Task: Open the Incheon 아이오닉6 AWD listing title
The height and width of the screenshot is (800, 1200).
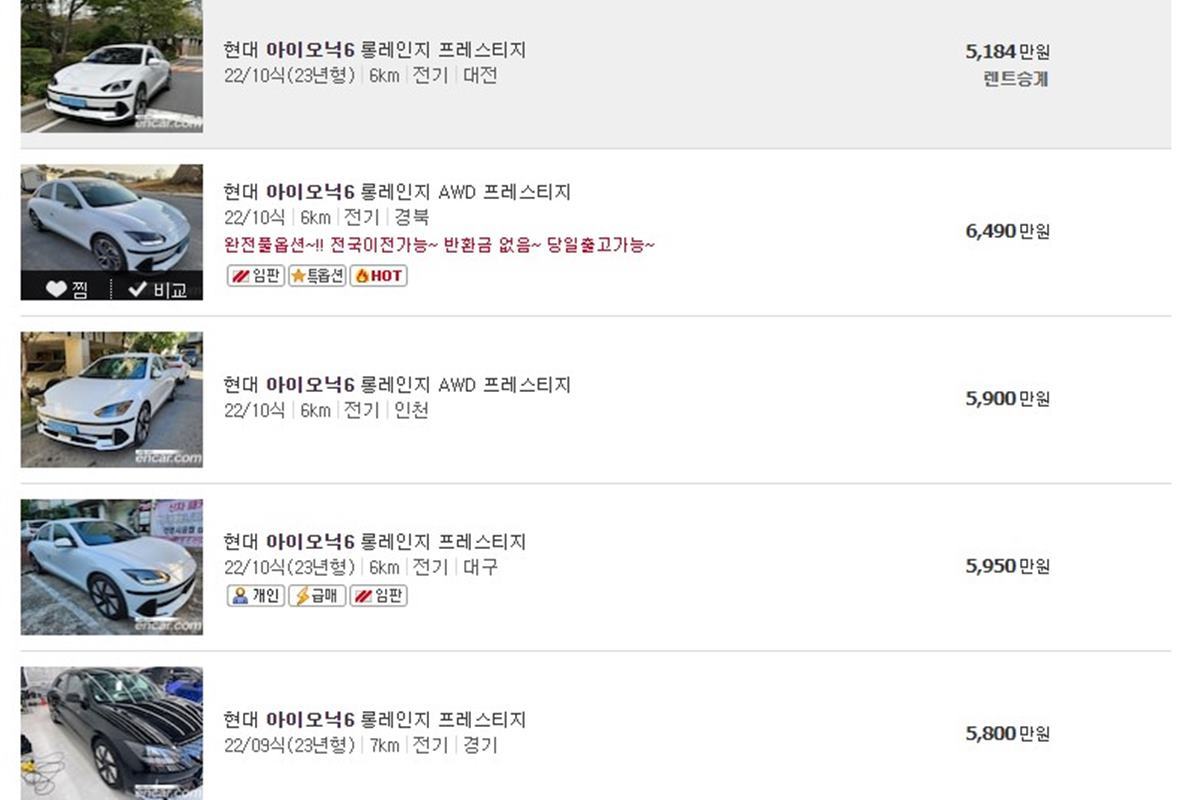Action: pyautogui.click(x=395, y=384)
